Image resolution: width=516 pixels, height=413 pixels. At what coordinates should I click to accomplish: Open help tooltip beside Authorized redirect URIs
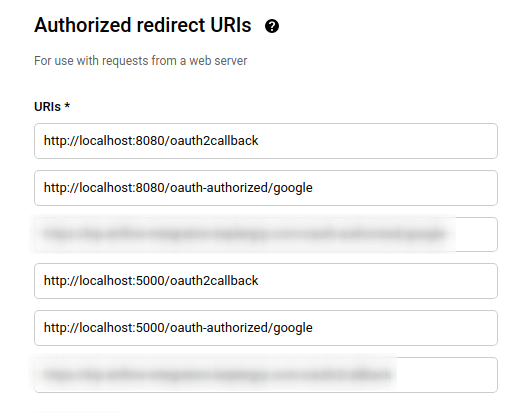click(272, 26)
